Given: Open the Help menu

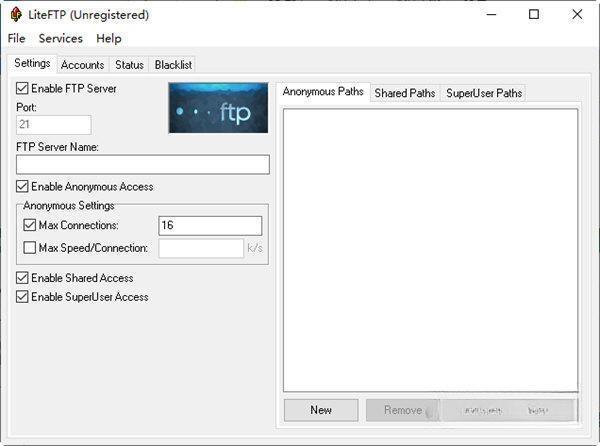Looking at the screenshot, I should click(109, 38).
